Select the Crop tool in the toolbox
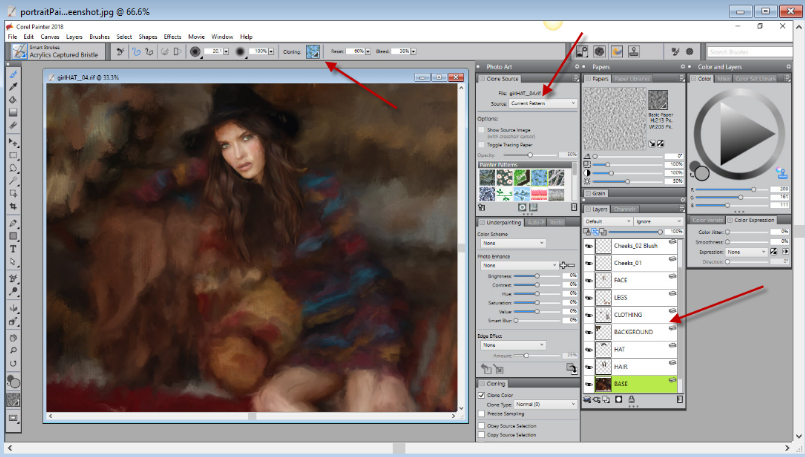The image size is (805, 457). point(13,206)
